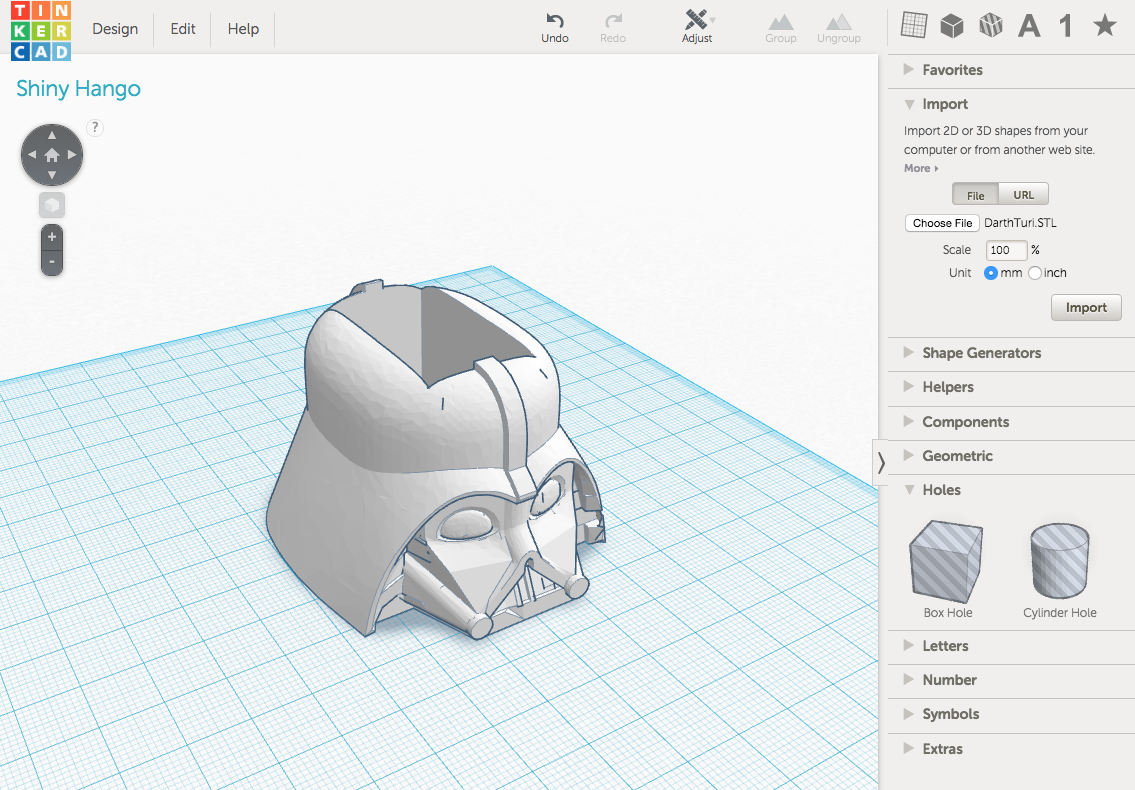Viewport: 1135px width, 790px height.
Task: Open the Design menu
Action: 115,29
